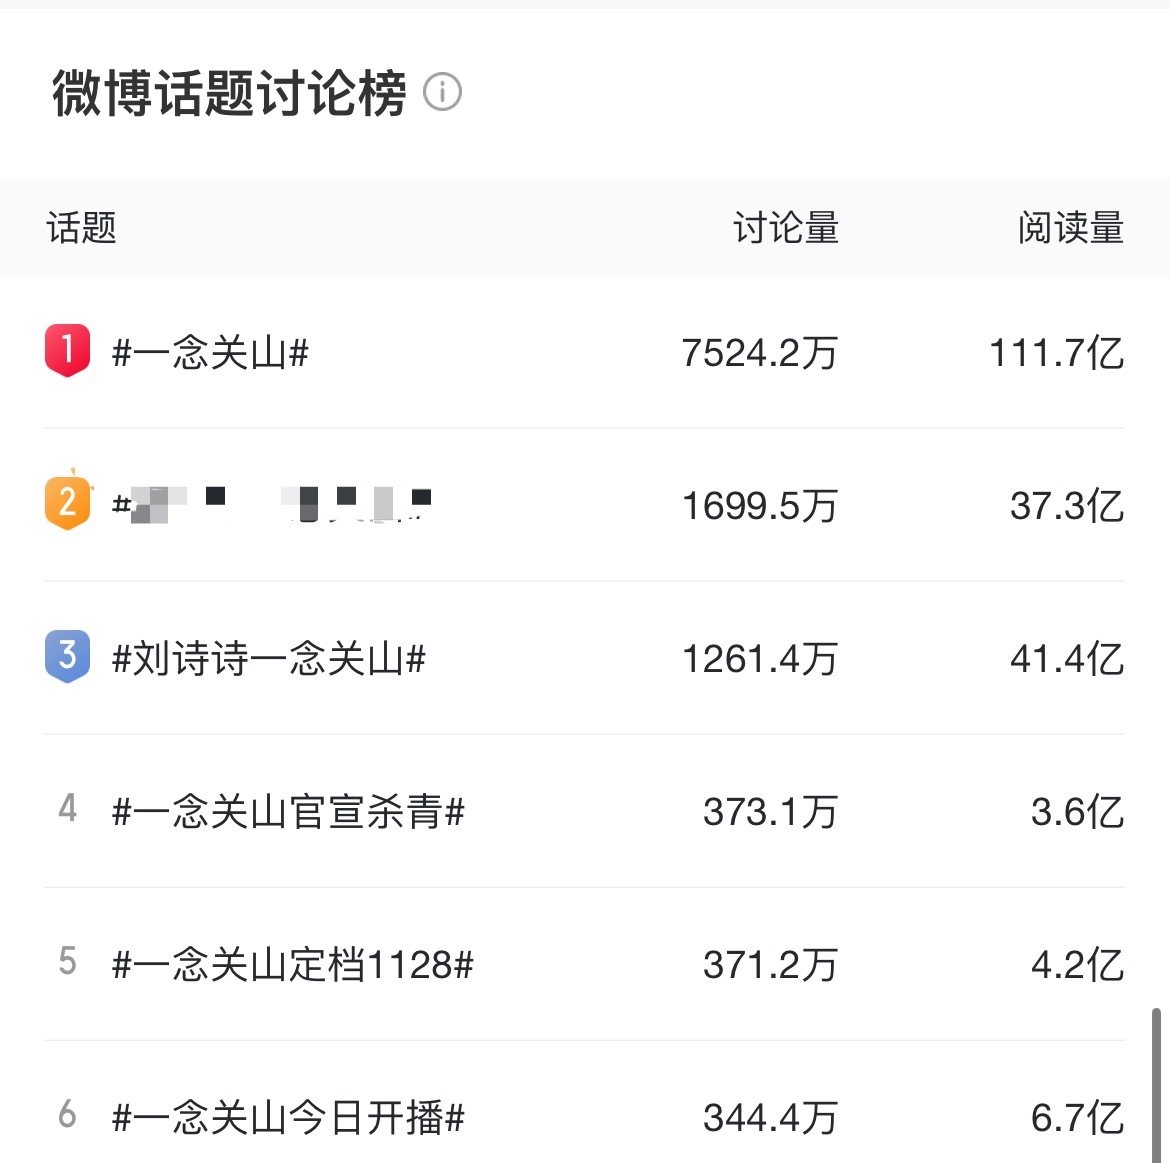
Task: Click the 7524.2万 discussion count
Action: pos(760,352)
